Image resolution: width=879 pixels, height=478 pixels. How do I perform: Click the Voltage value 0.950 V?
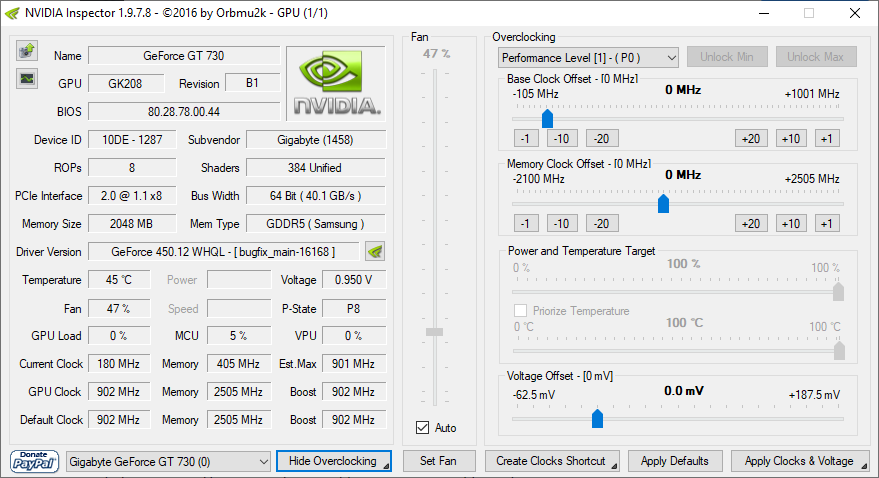point(354,280)
